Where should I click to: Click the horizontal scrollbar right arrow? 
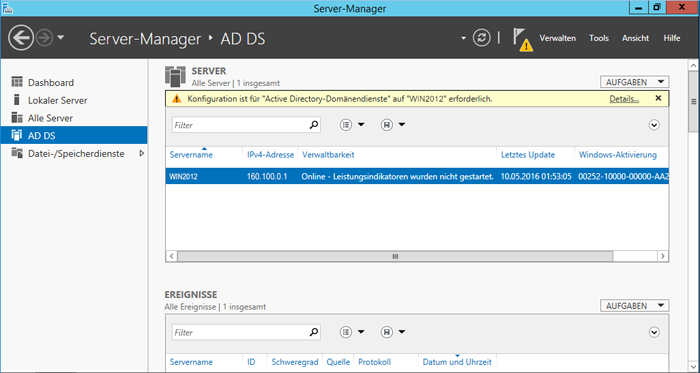point(663,256)
